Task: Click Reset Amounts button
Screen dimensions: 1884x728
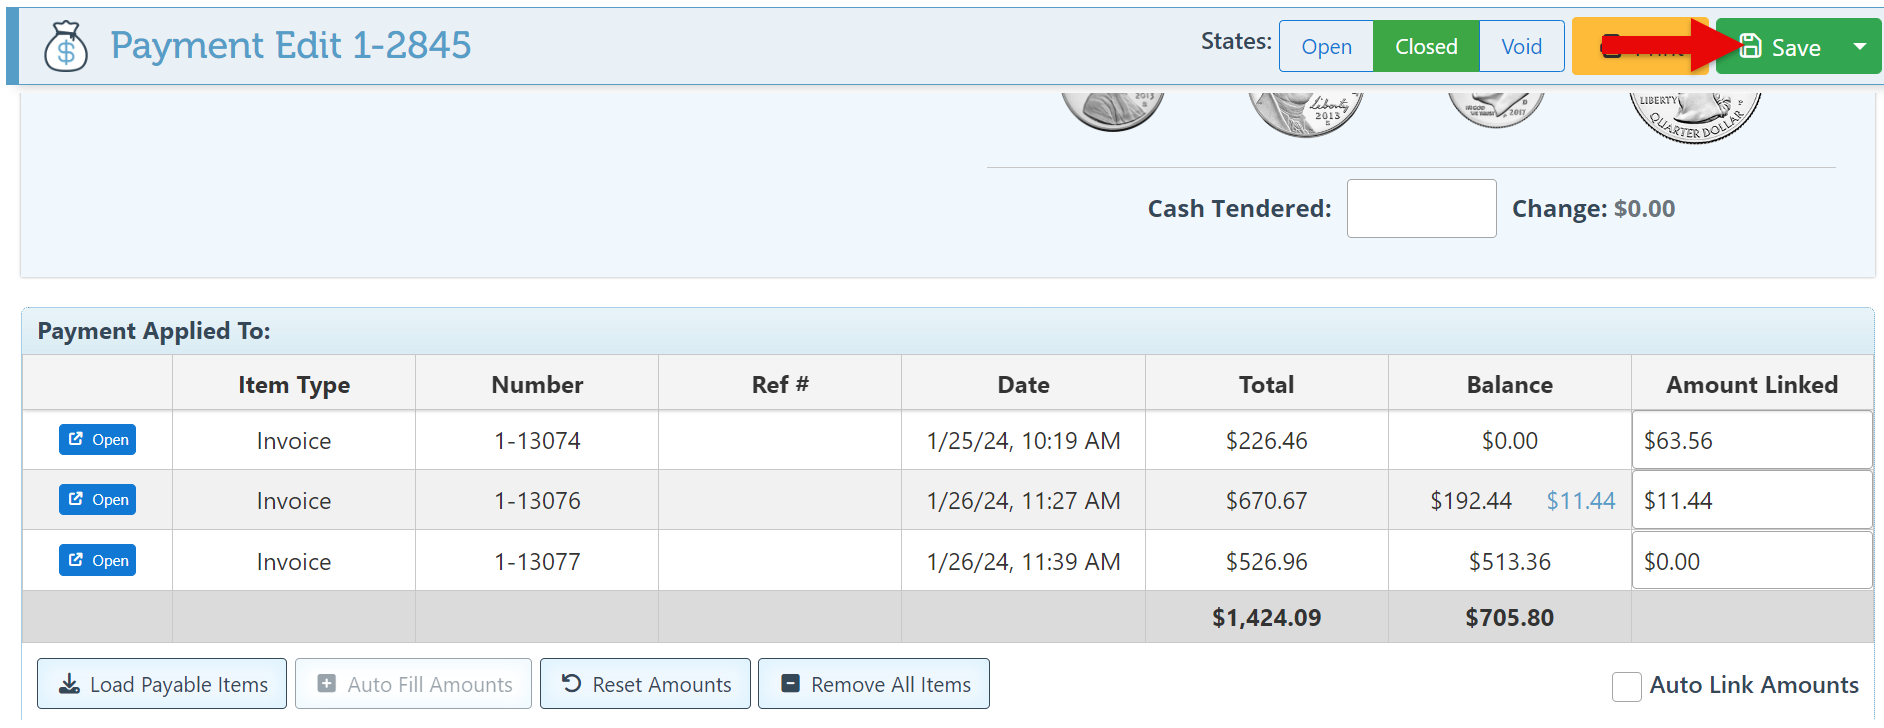Action: click(645, 684)
